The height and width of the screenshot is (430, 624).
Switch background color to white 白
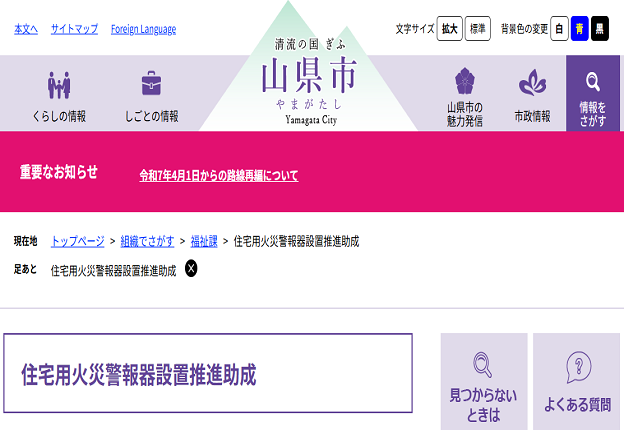(x=560, y=29)
